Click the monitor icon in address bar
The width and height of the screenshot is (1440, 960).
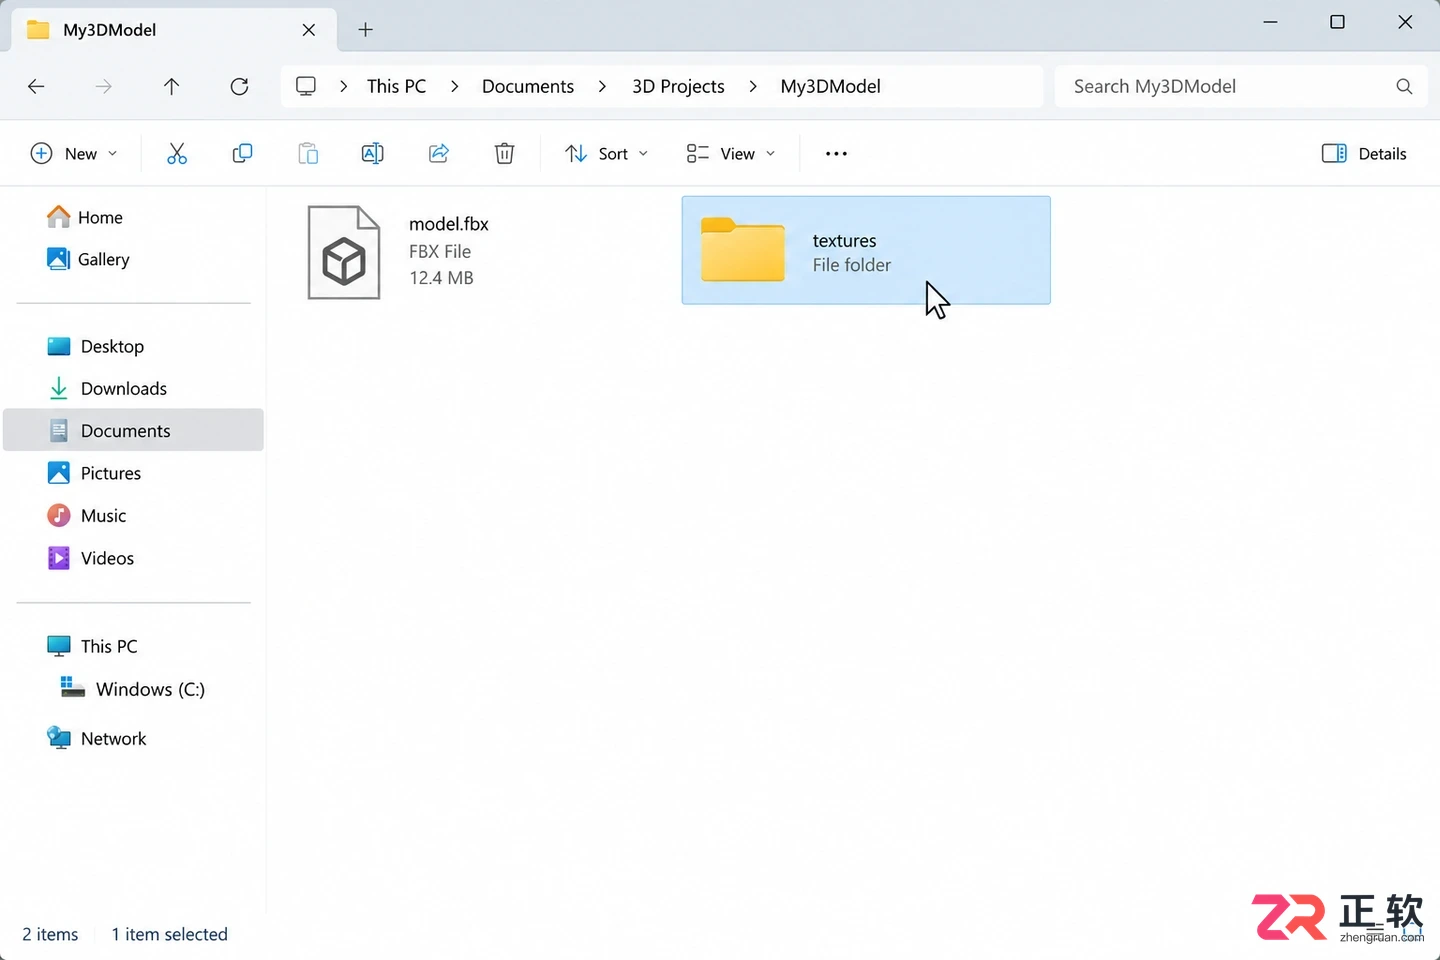(306, 86)
